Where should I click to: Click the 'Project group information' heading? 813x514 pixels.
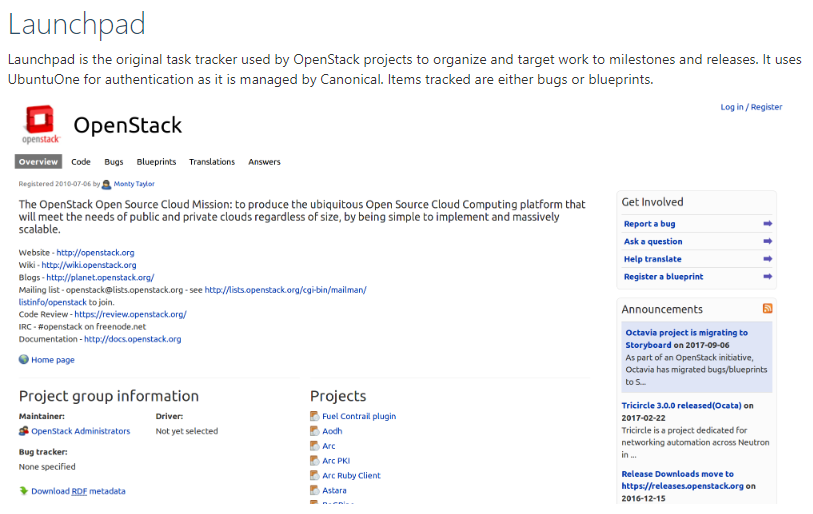click(109, 396)
